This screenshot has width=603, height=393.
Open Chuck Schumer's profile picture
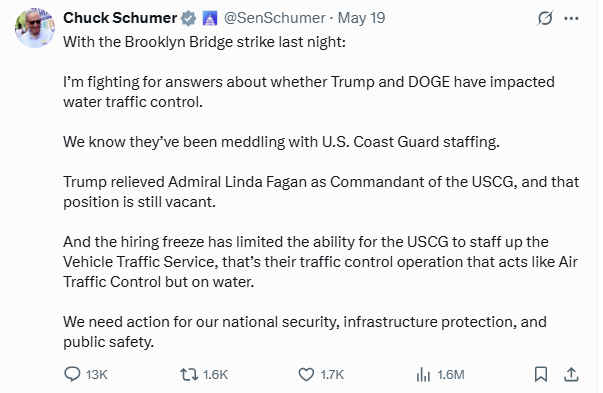35,28
